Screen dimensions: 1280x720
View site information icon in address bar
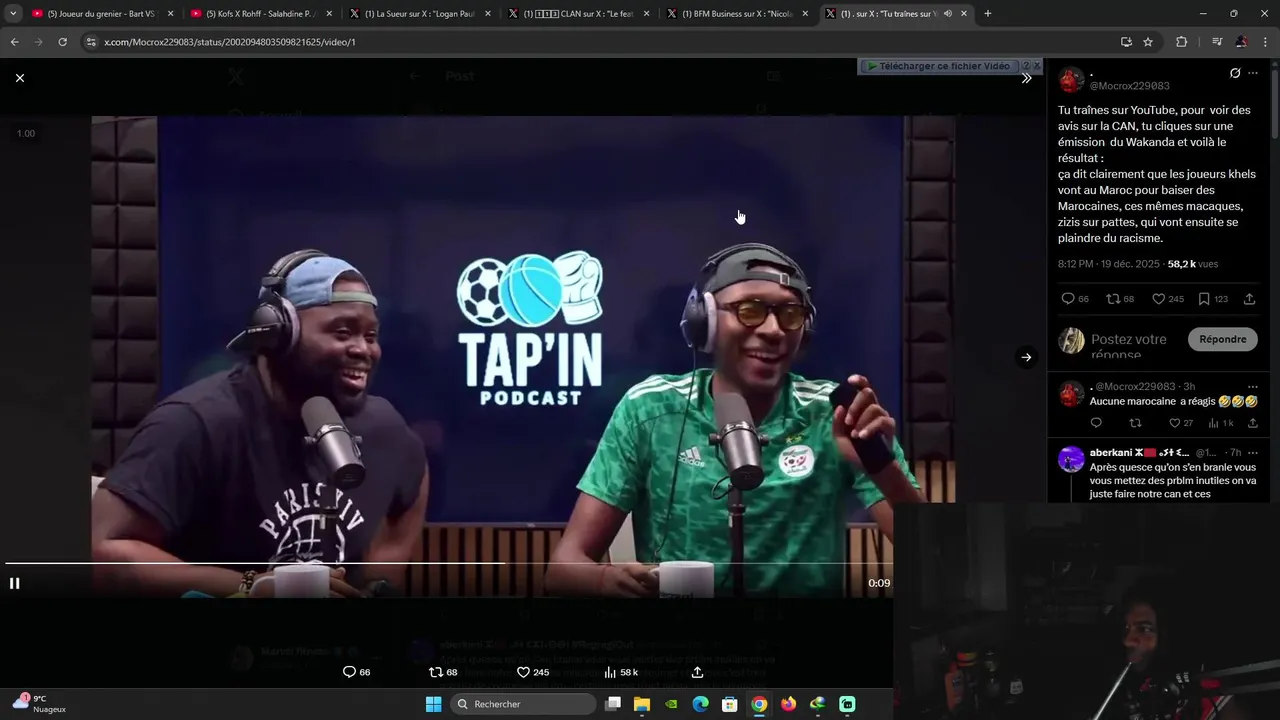click(x=91, y=42)
